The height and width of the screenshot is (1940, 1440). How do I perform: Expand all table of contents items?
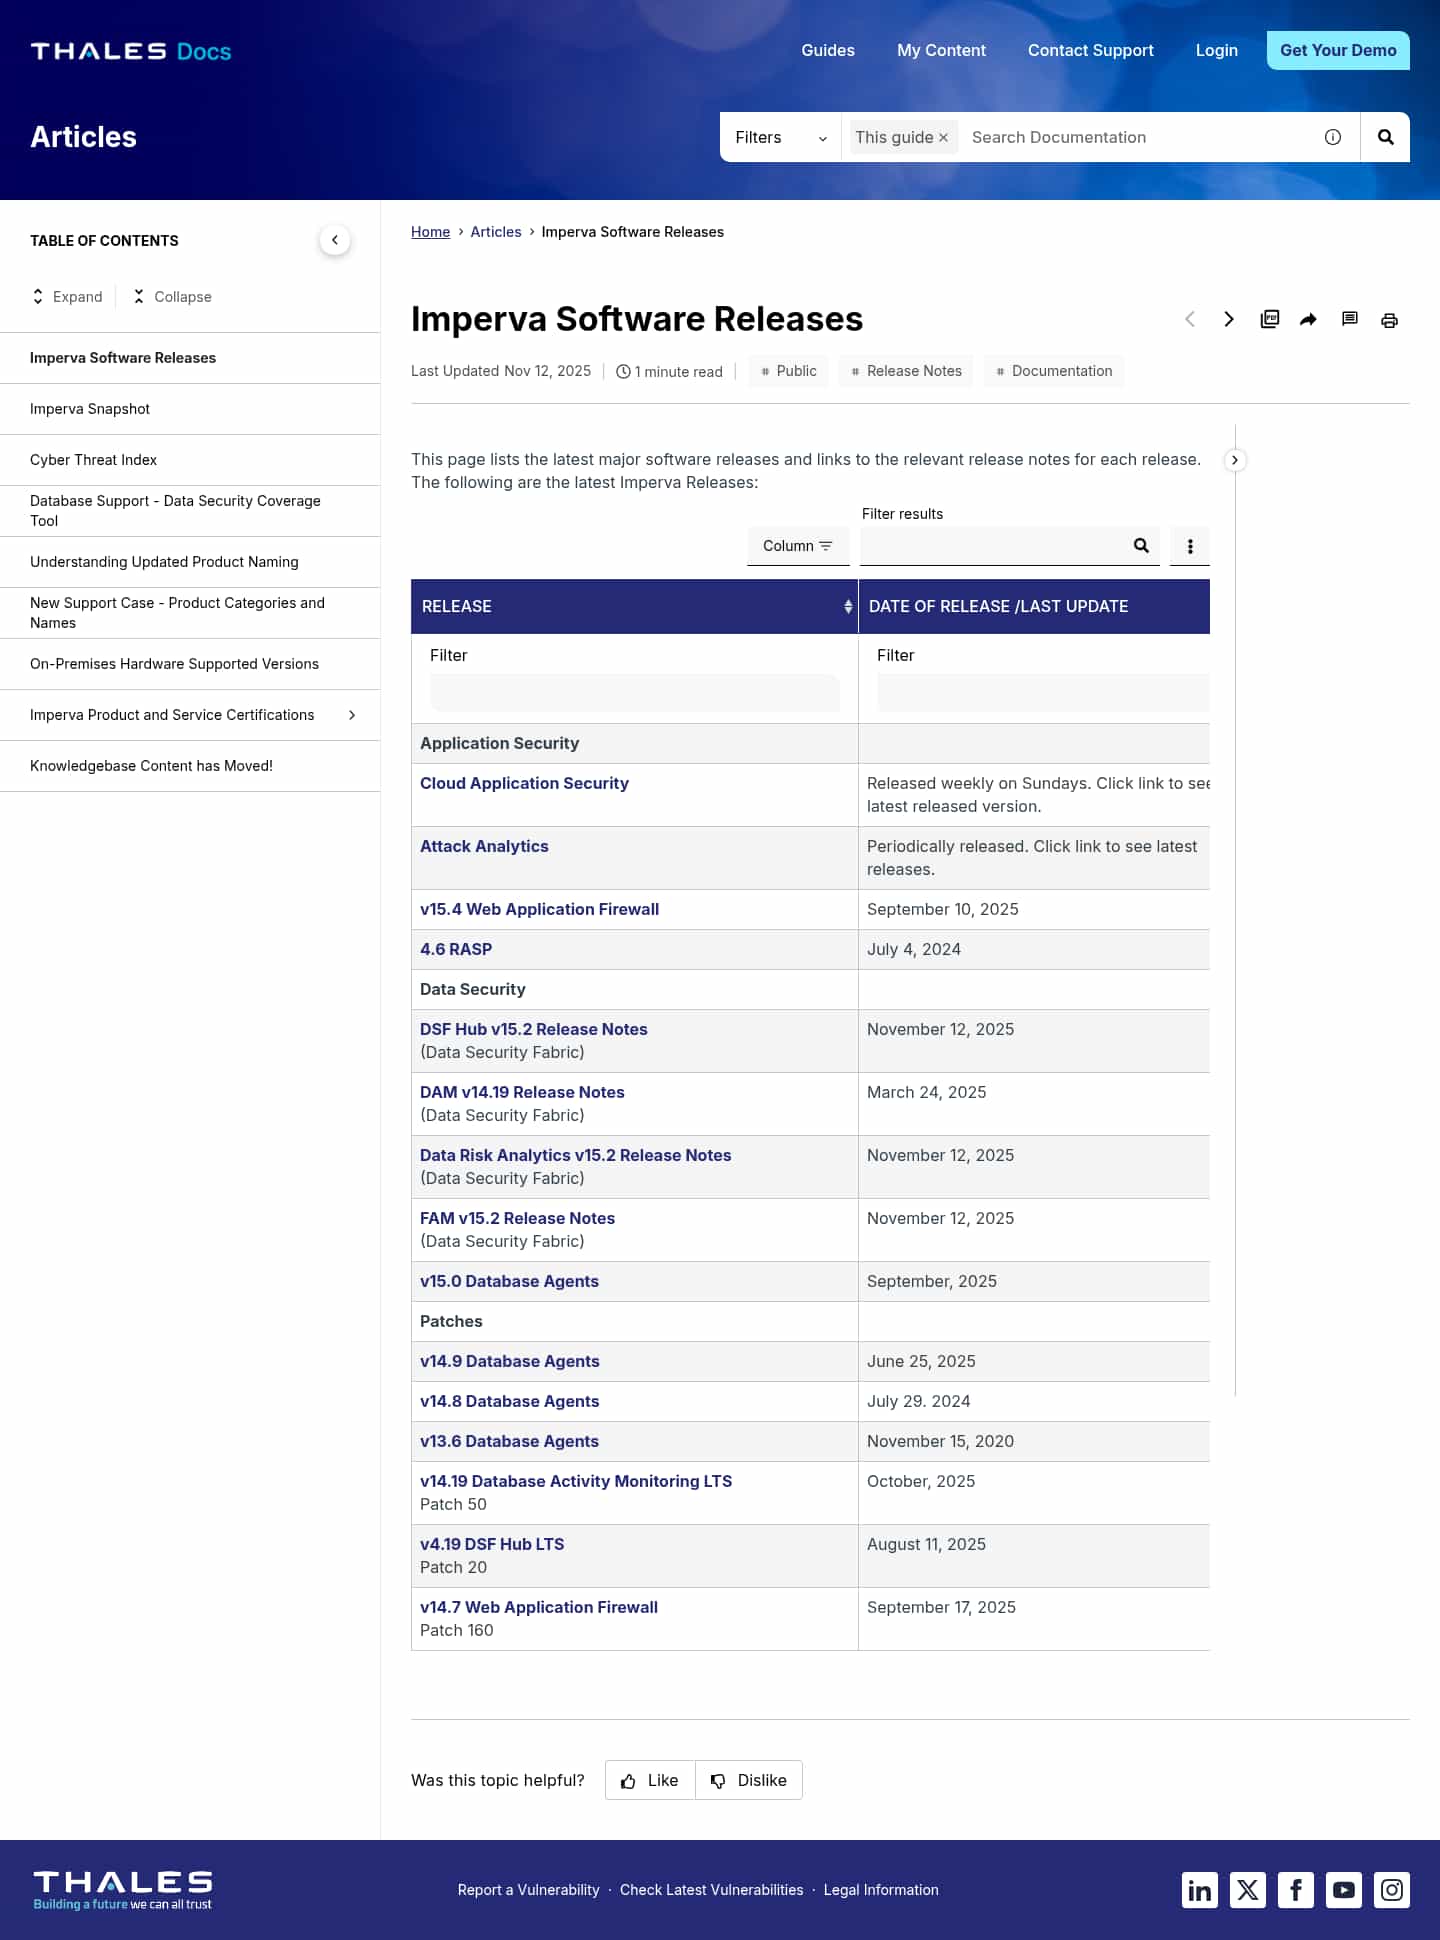tap(67, 297)
